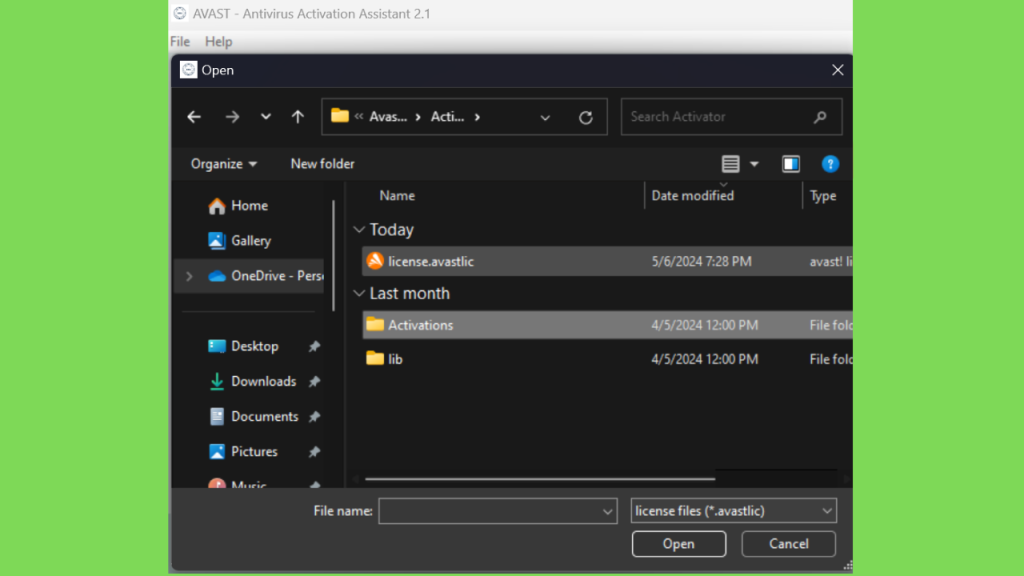The height and width of the screenshot is (576, 1024).
Task: Click the Avast icon beside license.avastlic
Action: coord(375,261)
